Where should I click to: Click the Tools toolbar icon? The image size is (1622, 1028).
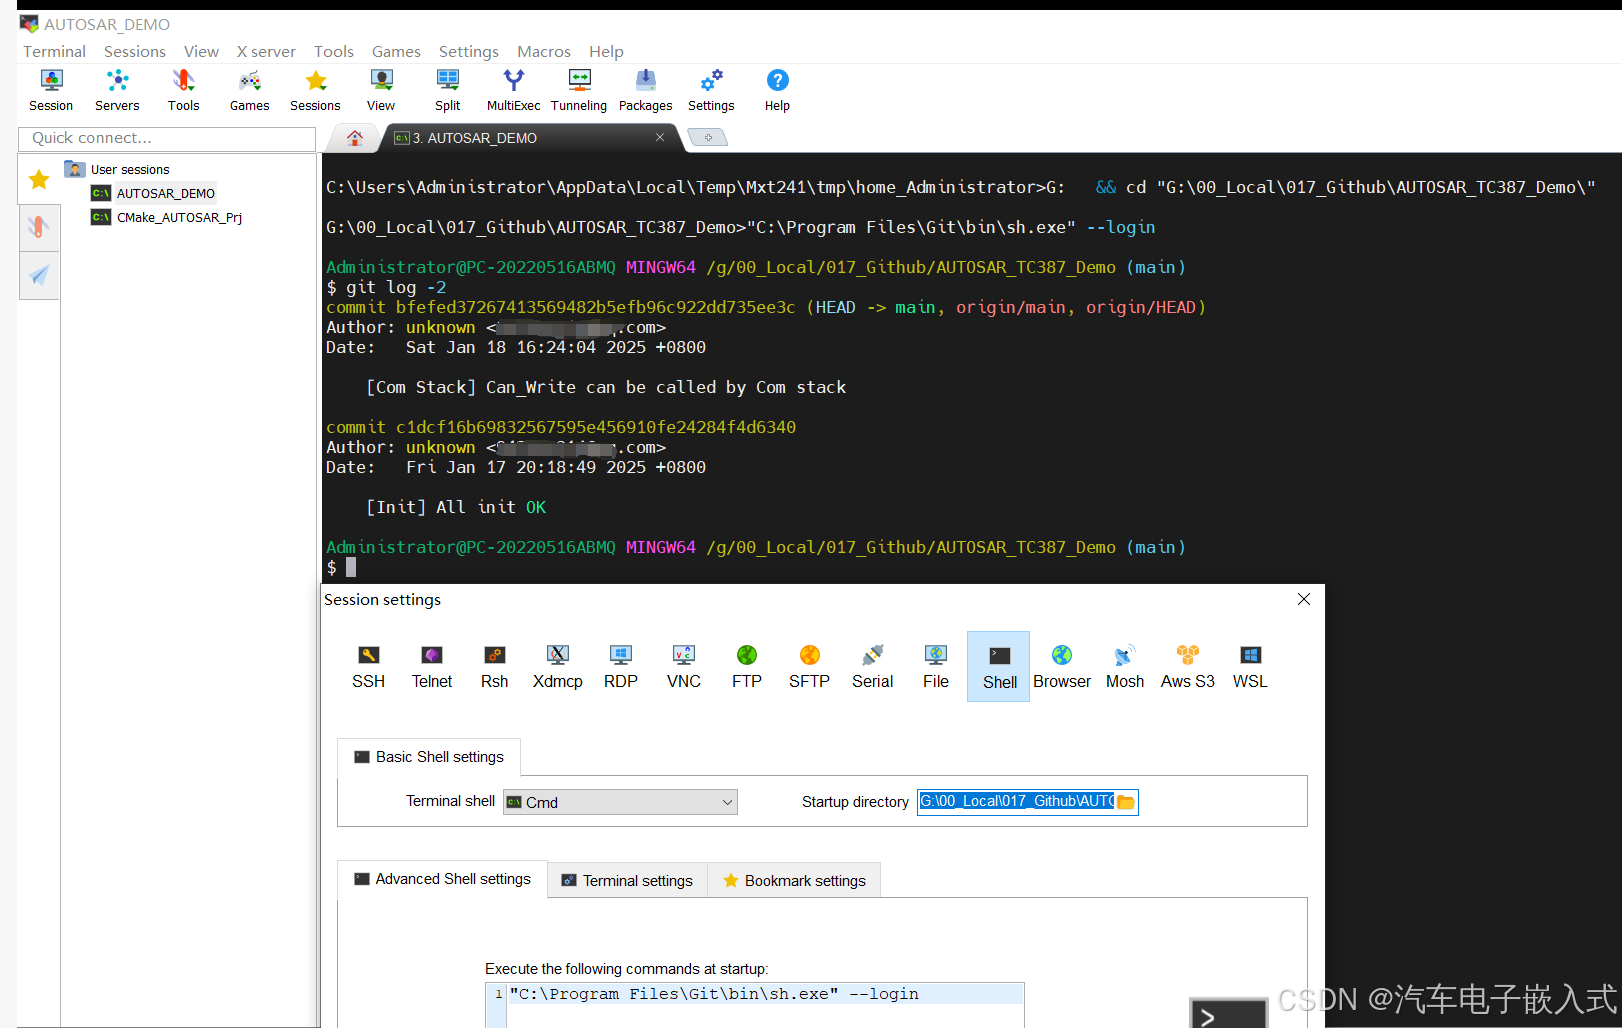(x=183, y=90)
